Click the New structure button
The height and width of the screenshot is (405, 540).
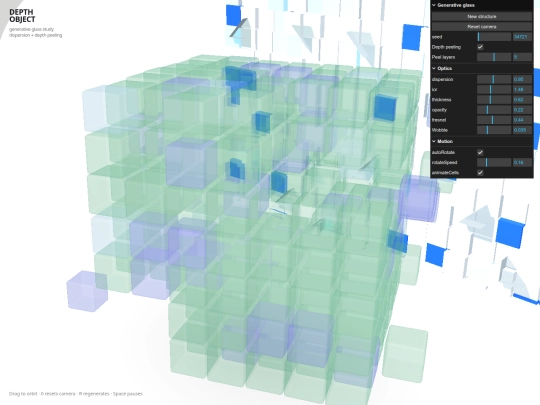(482, 17)
